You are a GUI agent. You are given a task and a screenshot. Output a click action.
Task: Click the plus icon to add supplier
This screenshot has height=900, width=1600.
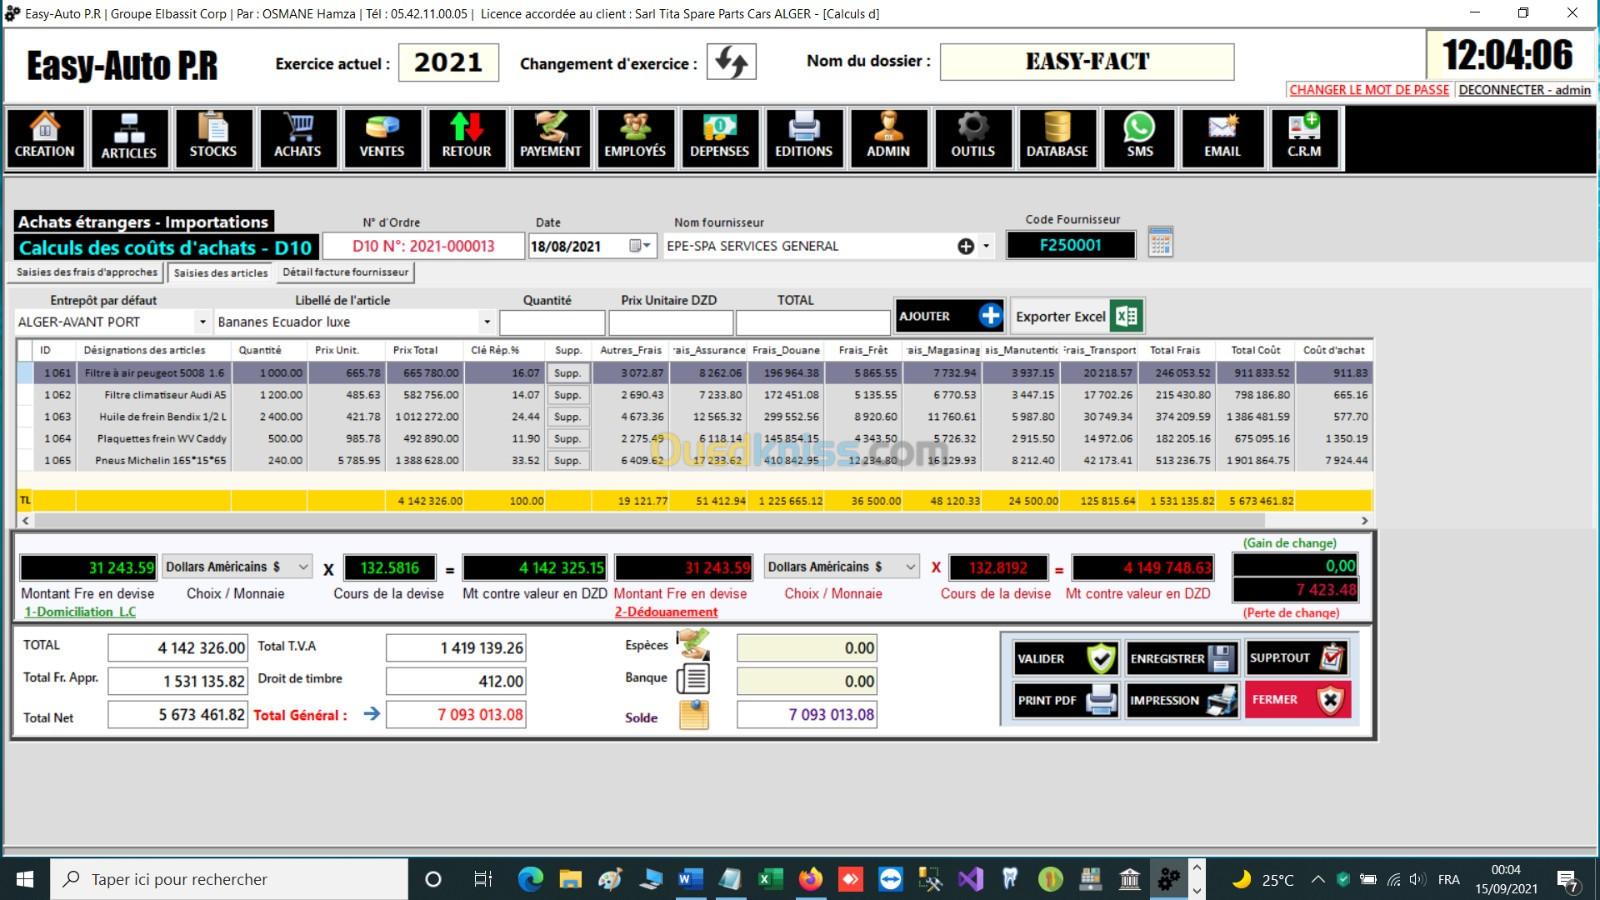point(966,246)
